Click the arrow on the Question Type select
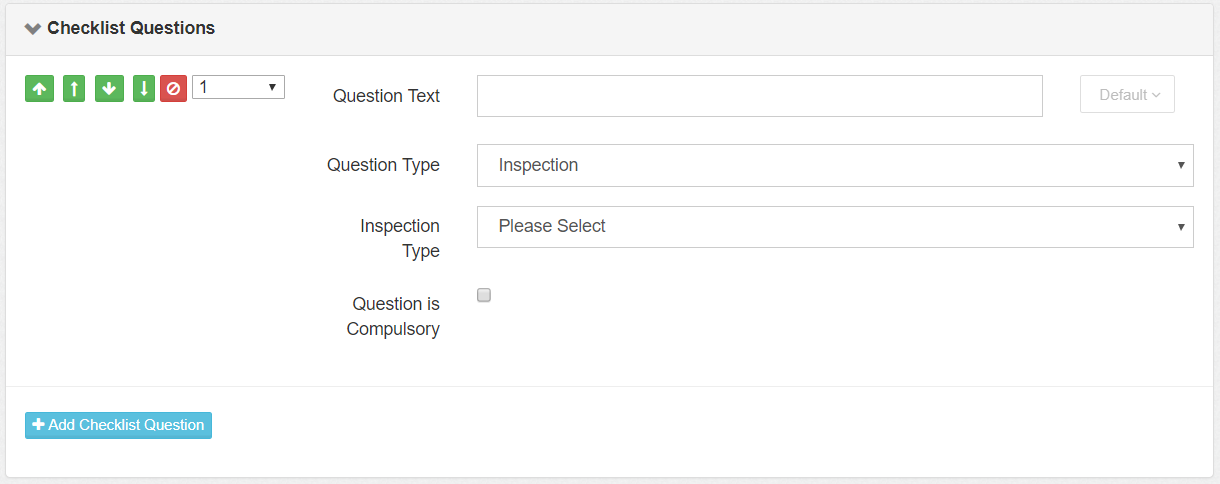1220x484 pixels. coord(1181,165)
